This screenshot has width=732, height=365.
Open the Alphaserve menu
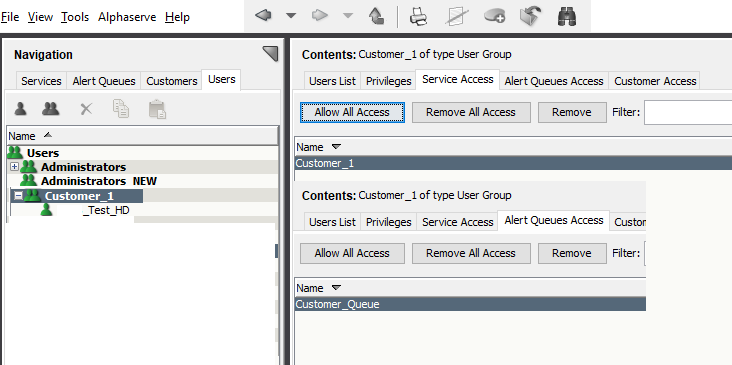point(127,17)
